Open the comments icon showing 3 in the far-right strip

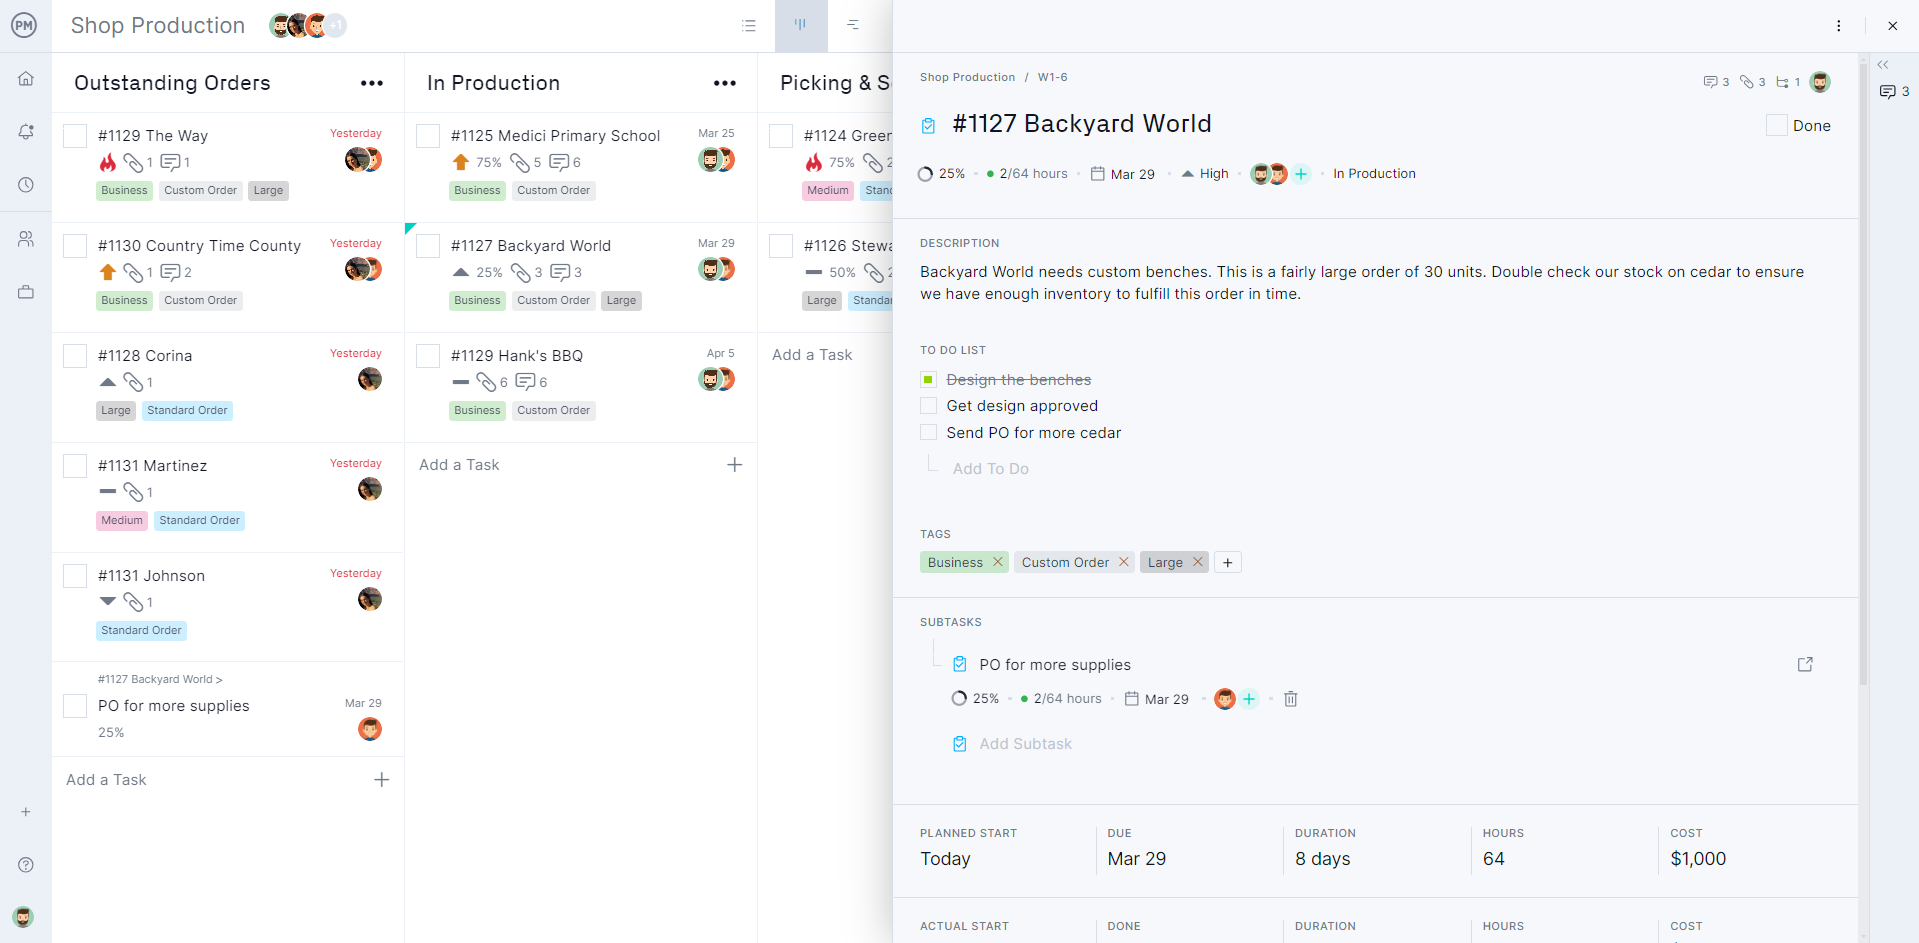[1894, 92]
